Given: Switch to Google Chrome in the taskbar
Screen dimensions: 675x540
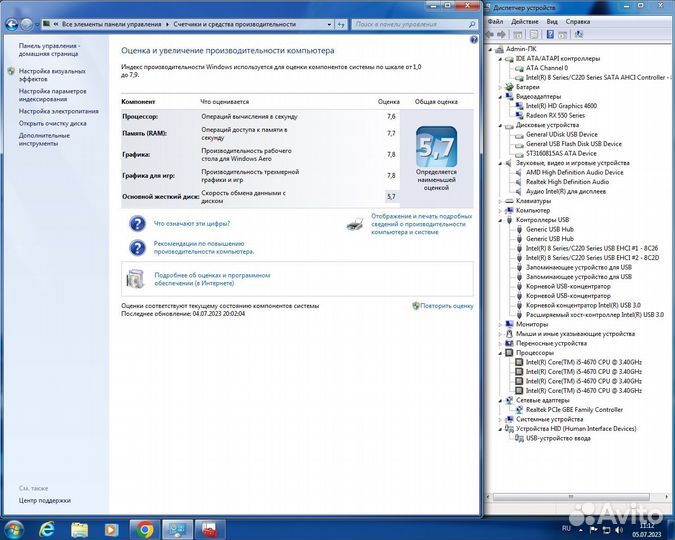Looking at the screenshot, I should [x=145, y=529].
